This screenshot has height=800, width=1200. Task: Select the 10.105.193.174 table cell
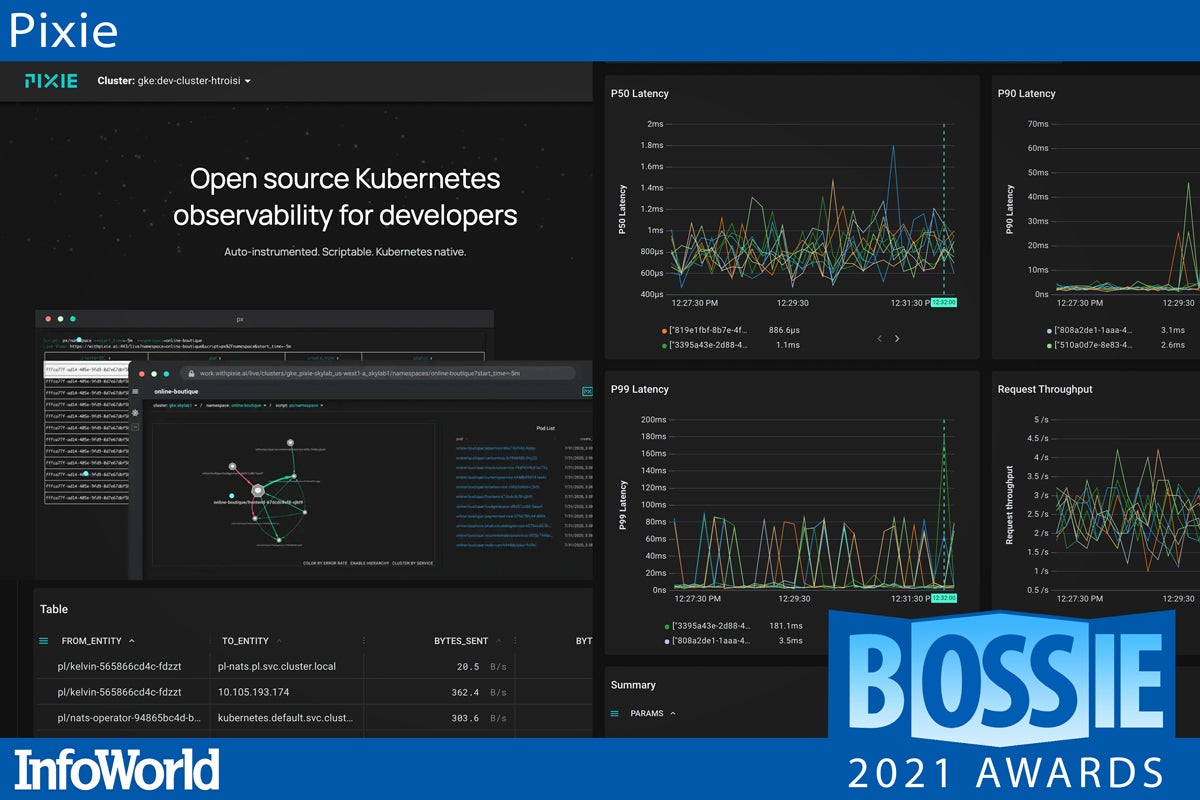pyautogui.click(x=253, y=692)
